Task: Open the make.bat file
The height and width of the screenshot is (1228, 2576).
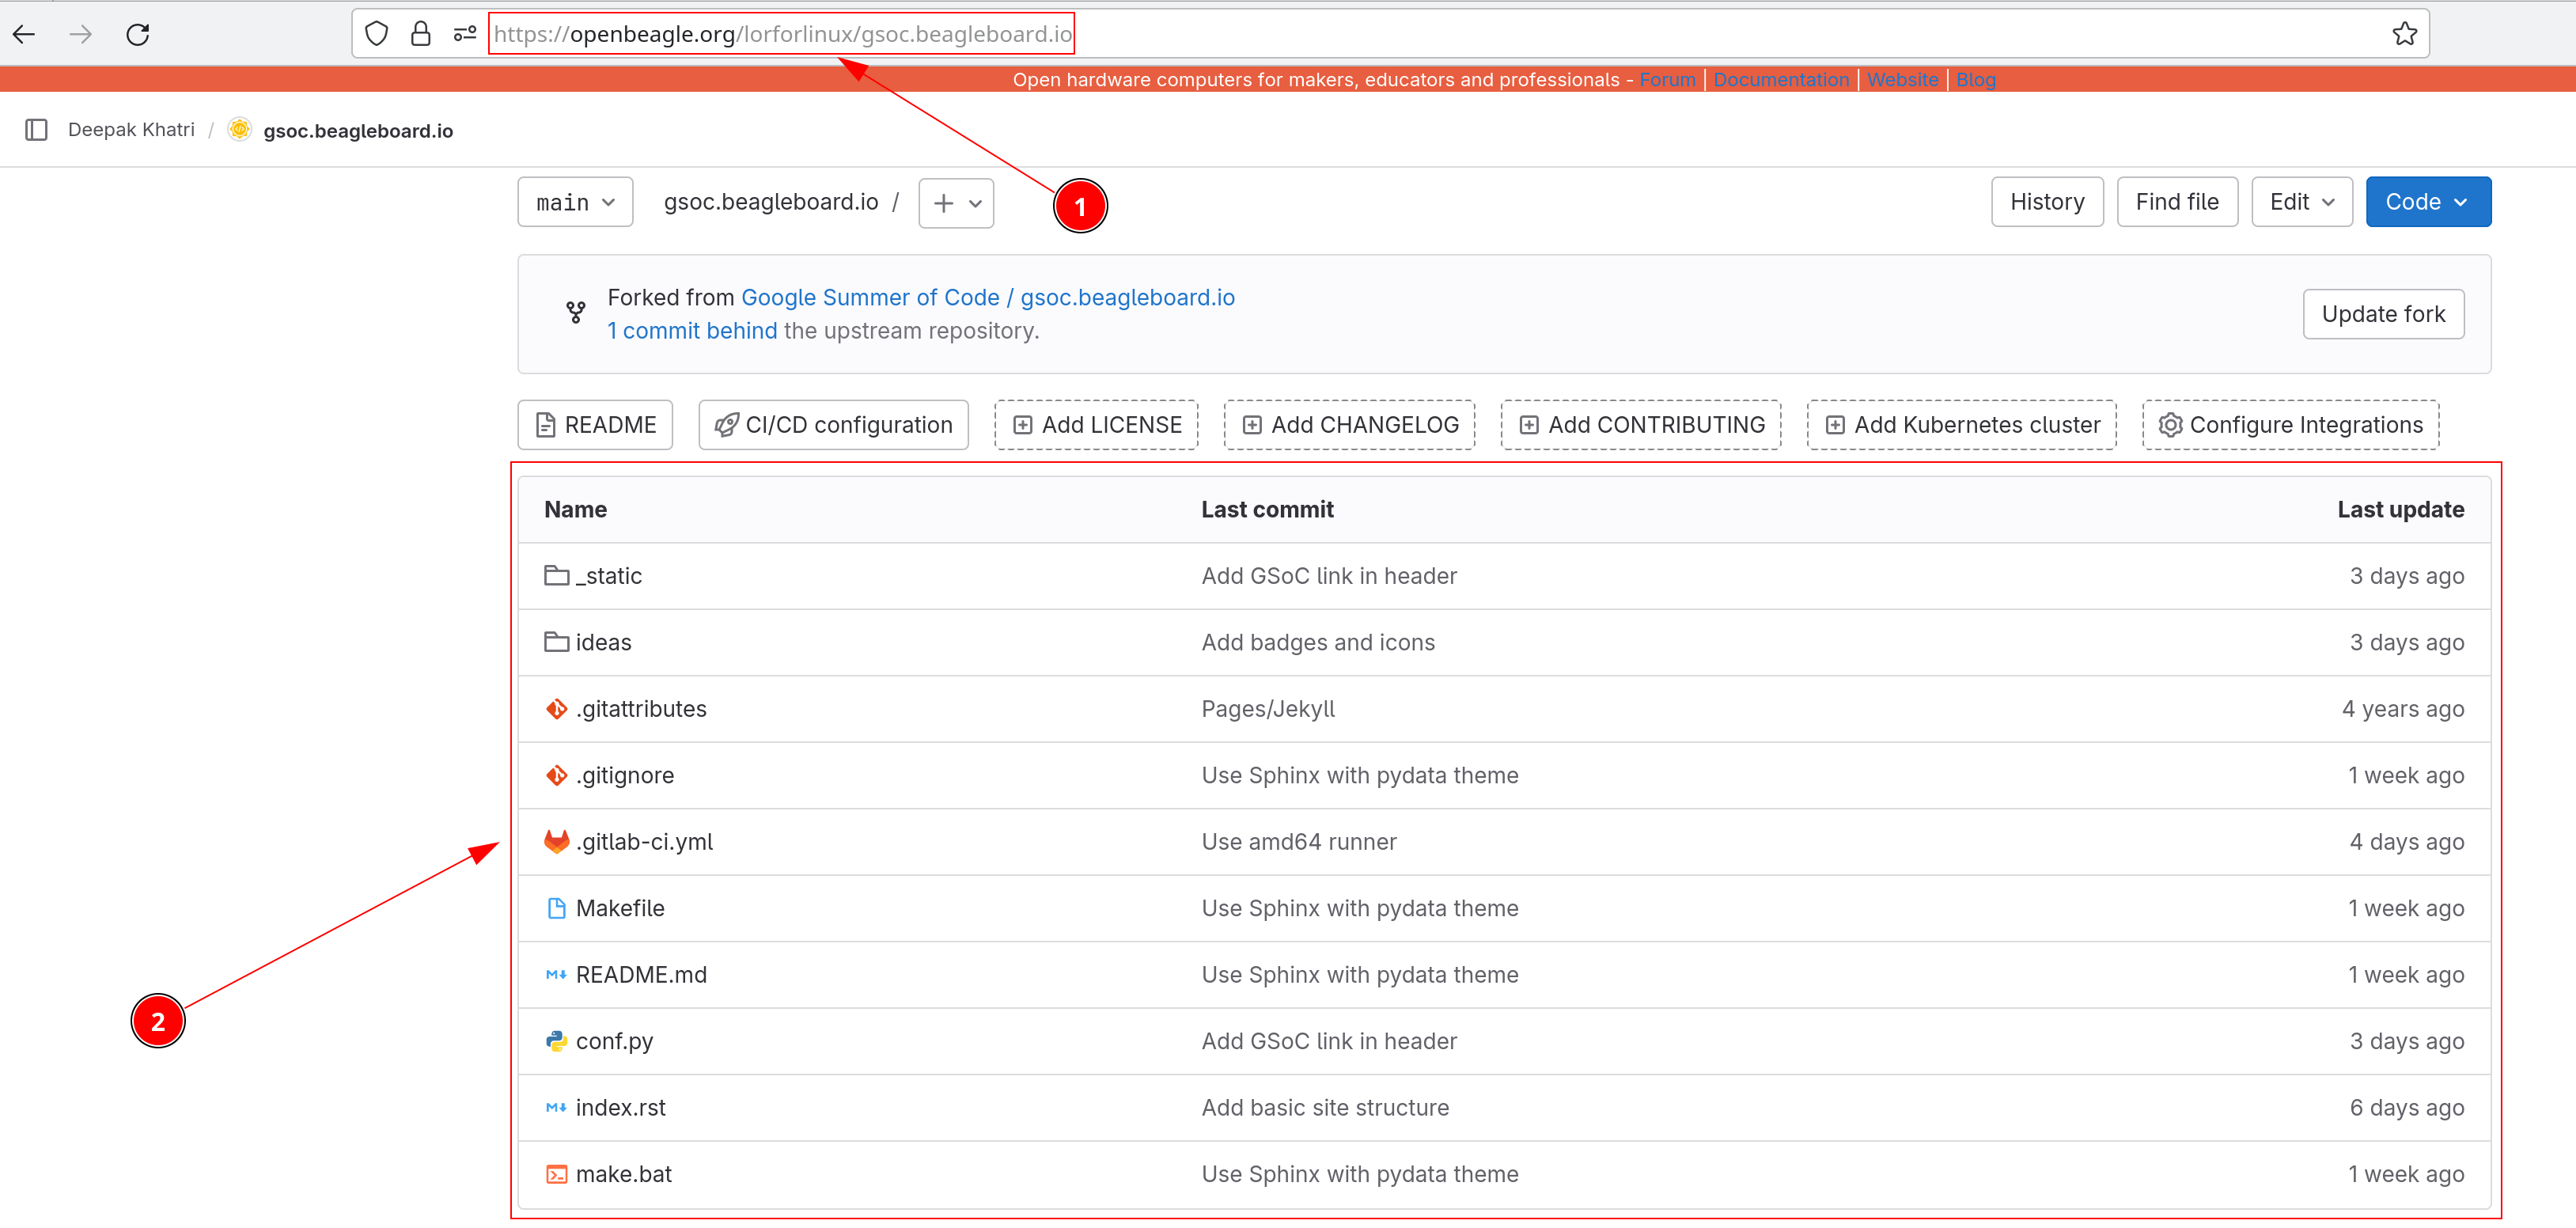Action: (624, 1174)
